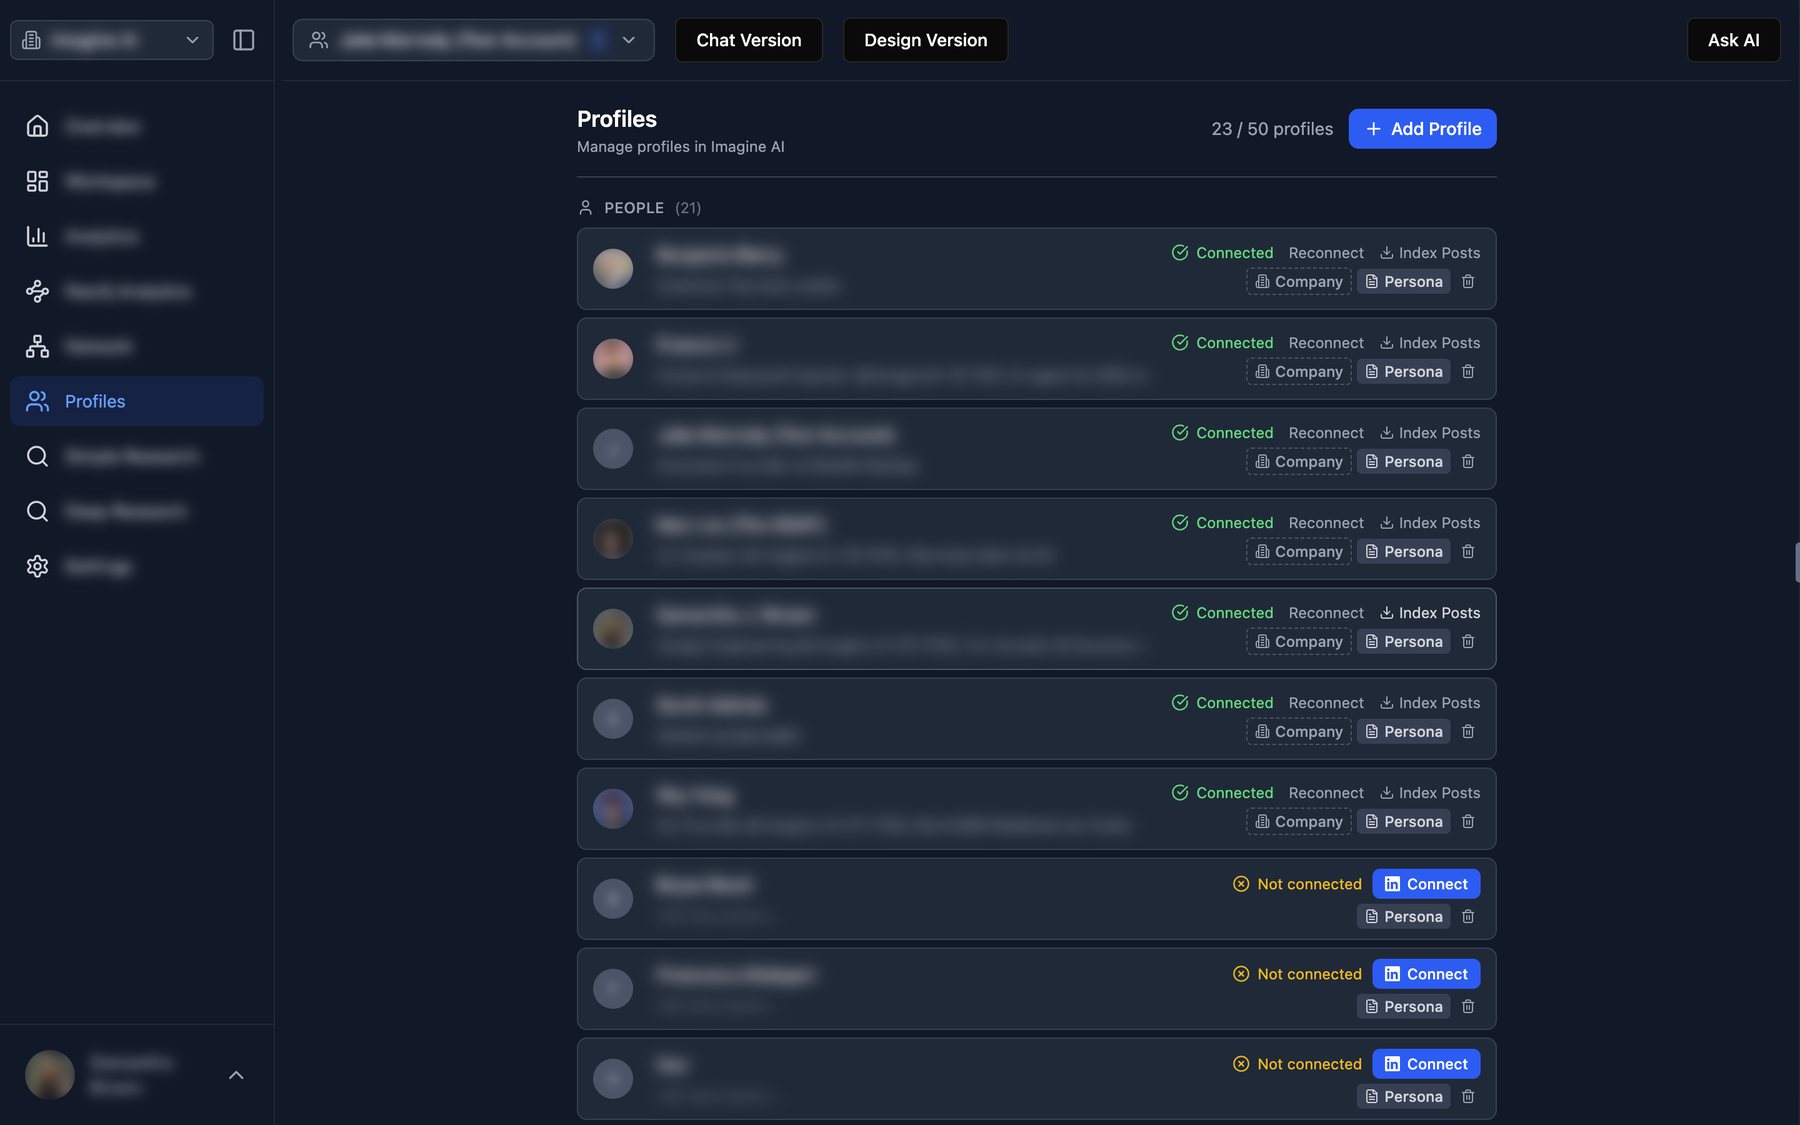Open the home icon in the sidebar

click(x=37, y=126)
